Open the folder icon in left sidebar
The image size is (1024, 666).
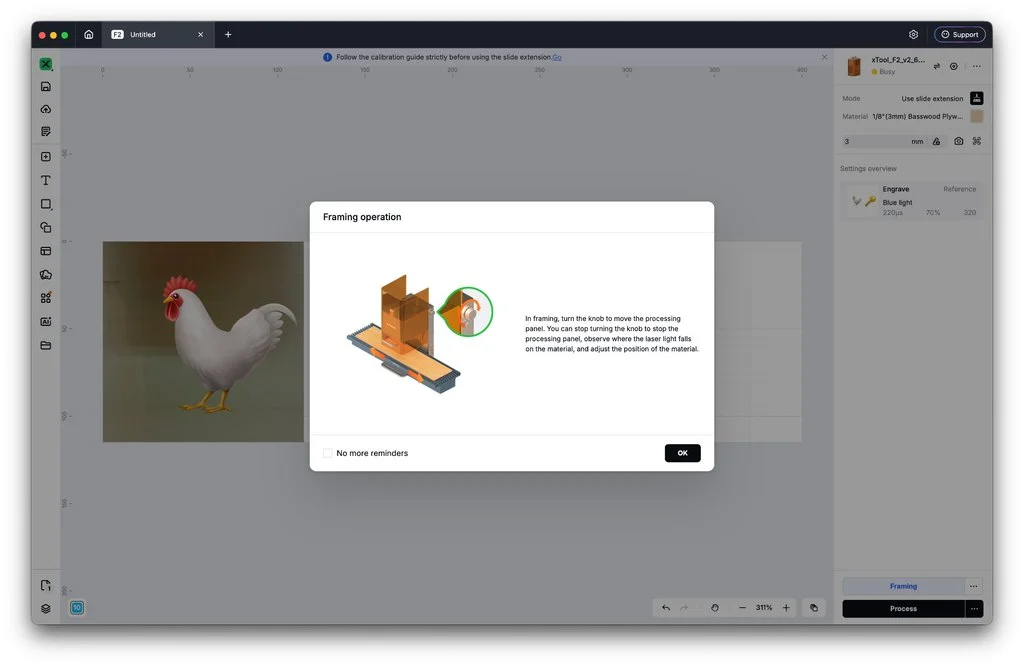click(46, 345)
